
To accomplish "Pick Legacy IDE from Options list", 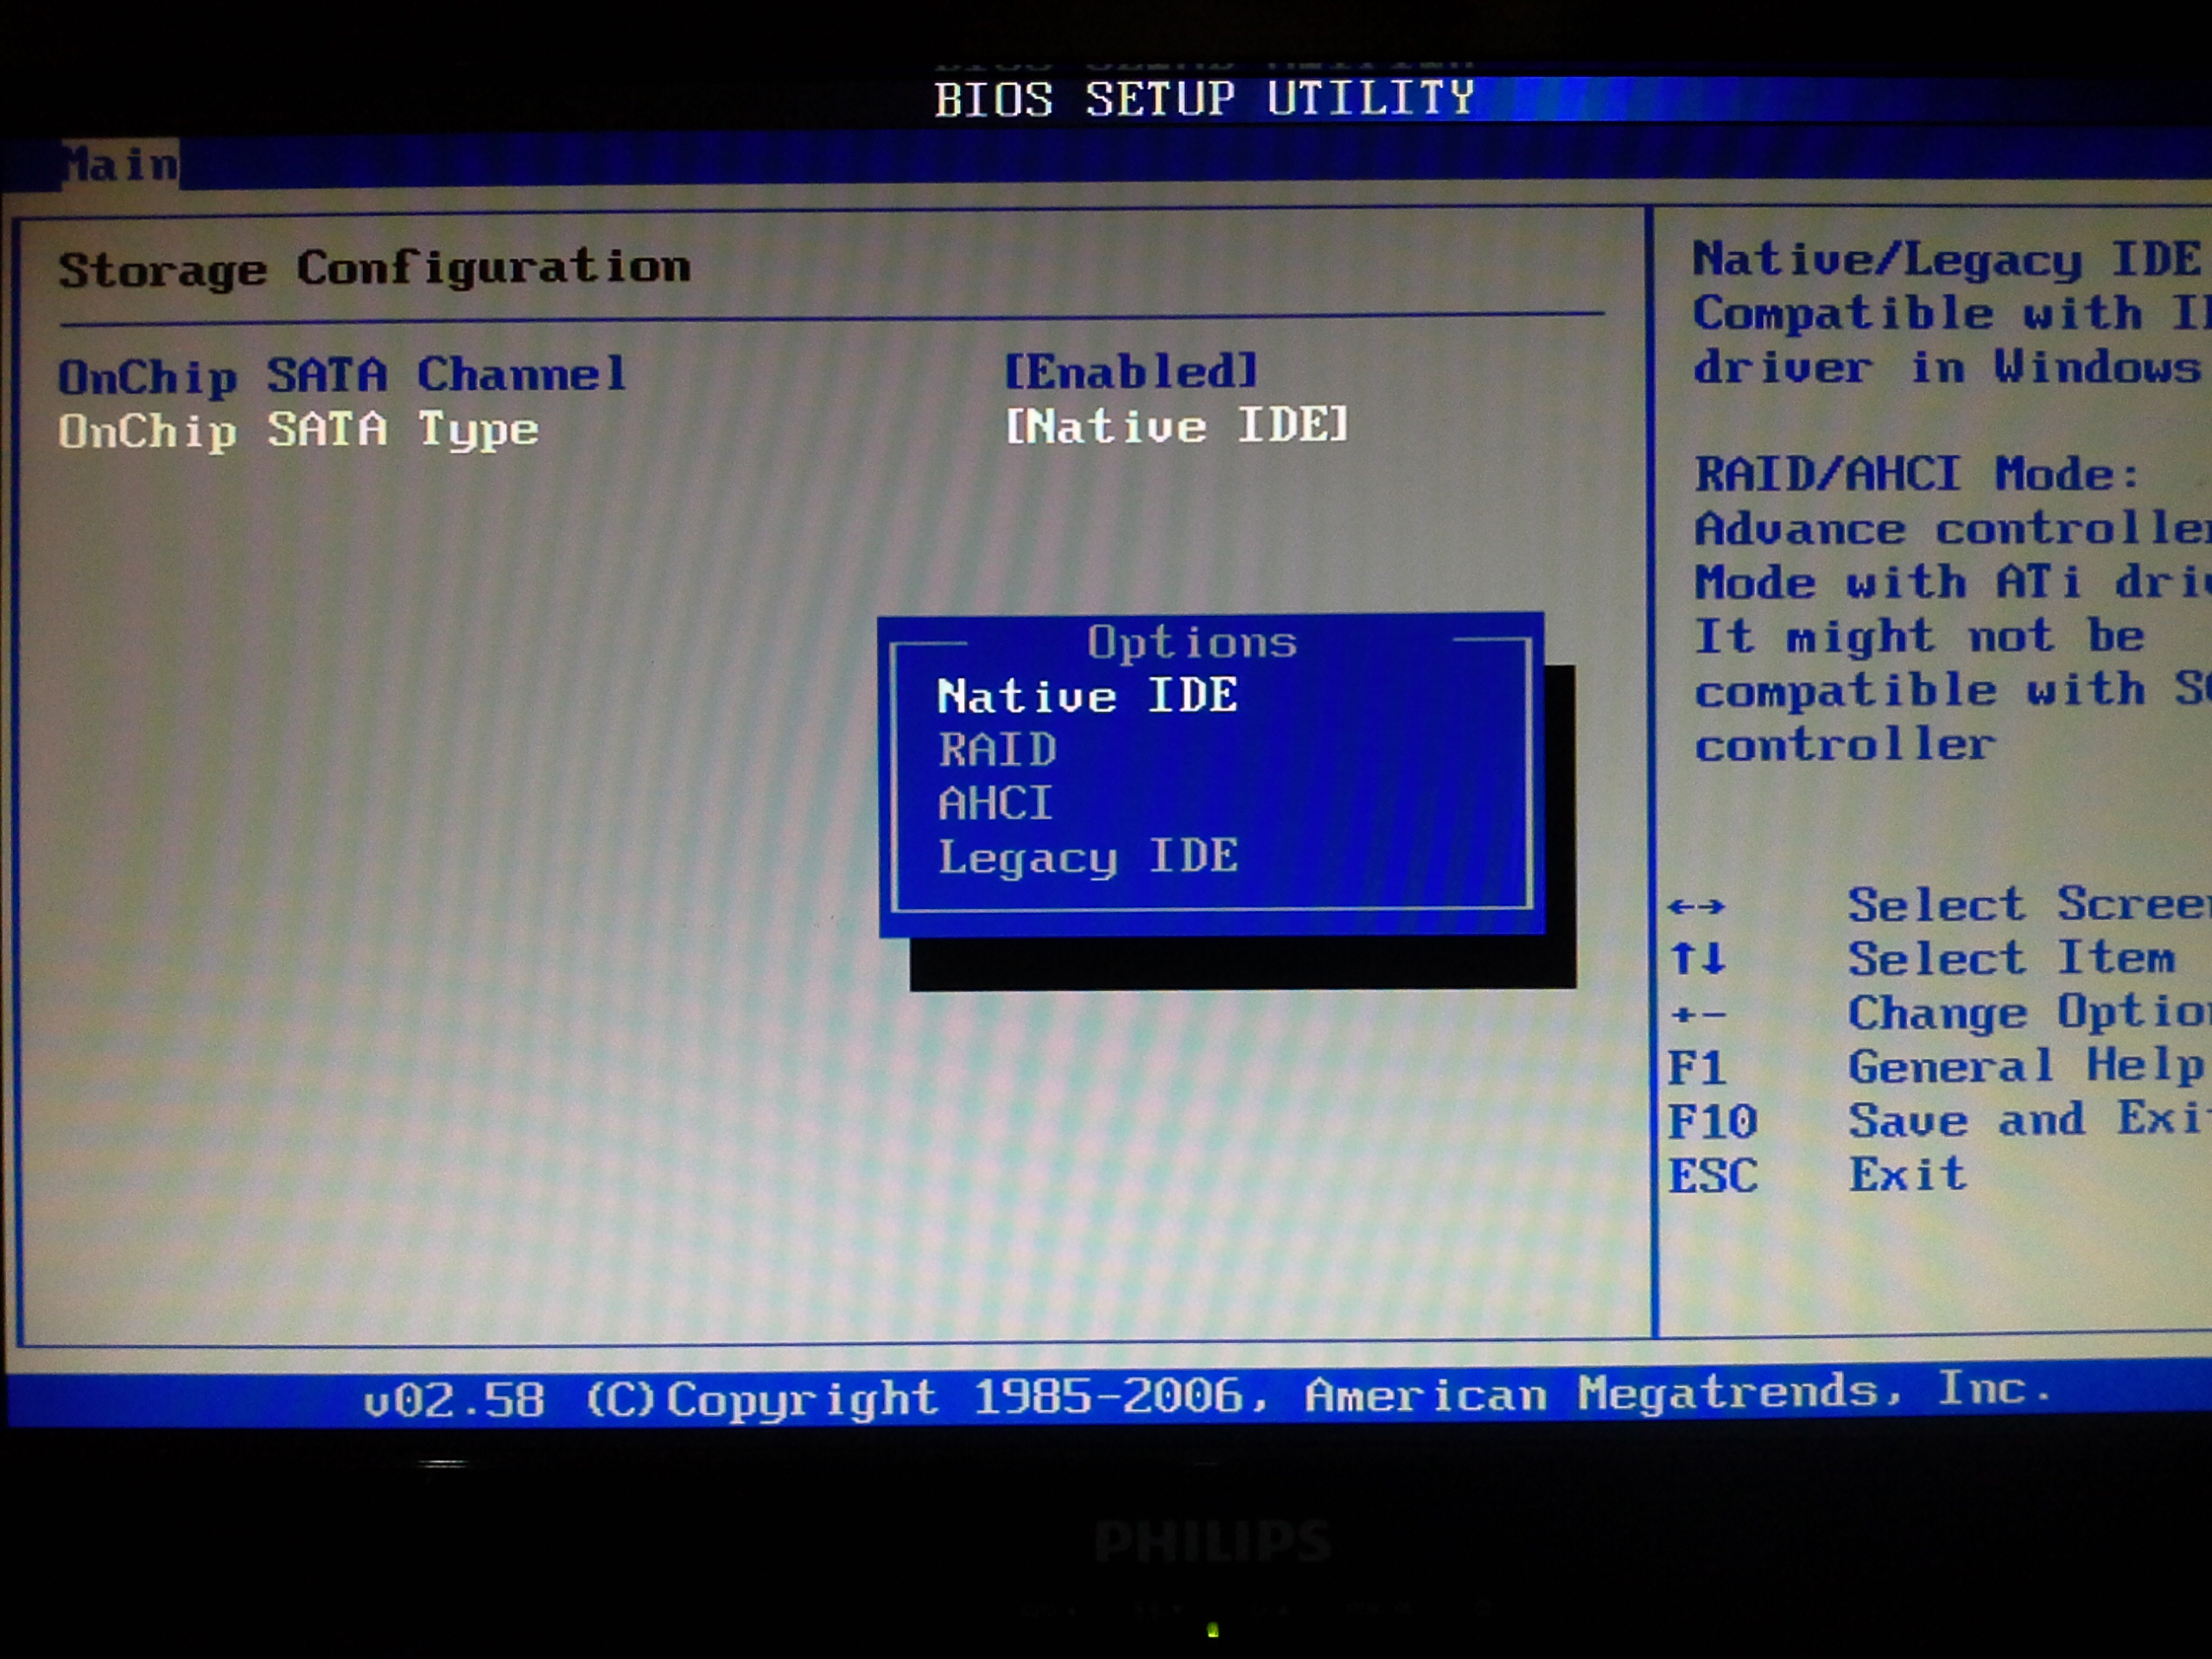I will pyautogui.click(x=1088, y=857).
